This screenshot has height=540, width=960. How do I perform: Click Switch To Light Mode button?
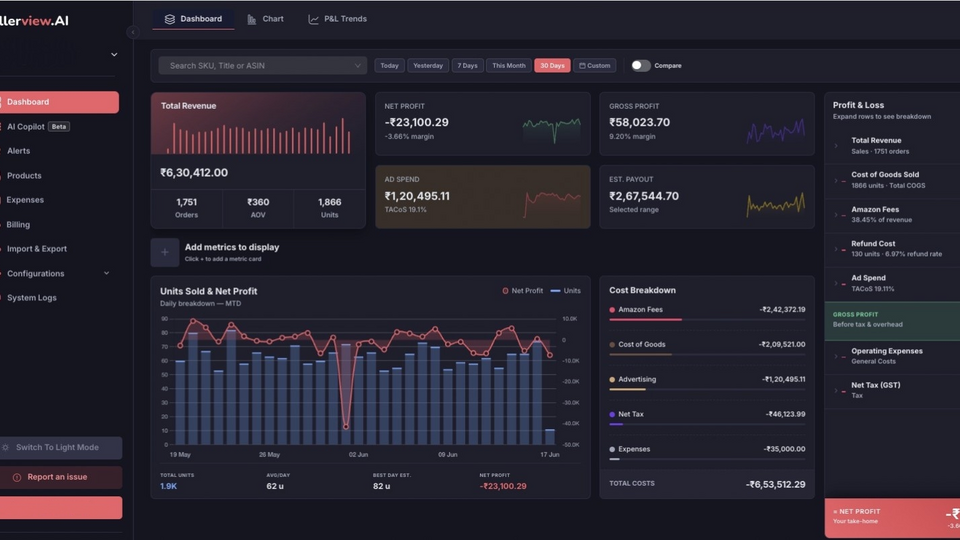pos(61,448)
